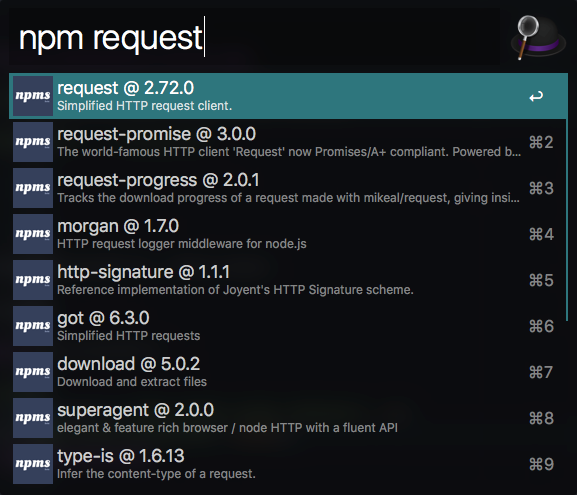This screenshot has height=495, width=577.
Task: Choose the http-signature @ 1.1.1 result
Action: [x=287, y=280]
